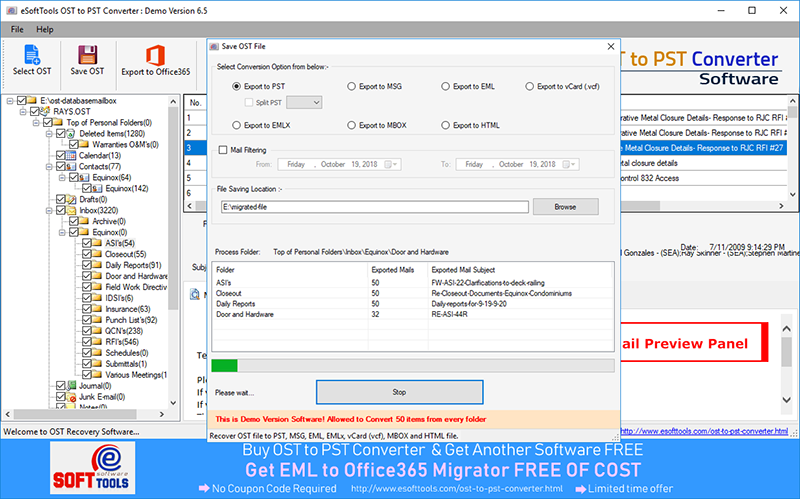
Task: Click the RFI's(546) folder icon
Action: coord(98,342)
